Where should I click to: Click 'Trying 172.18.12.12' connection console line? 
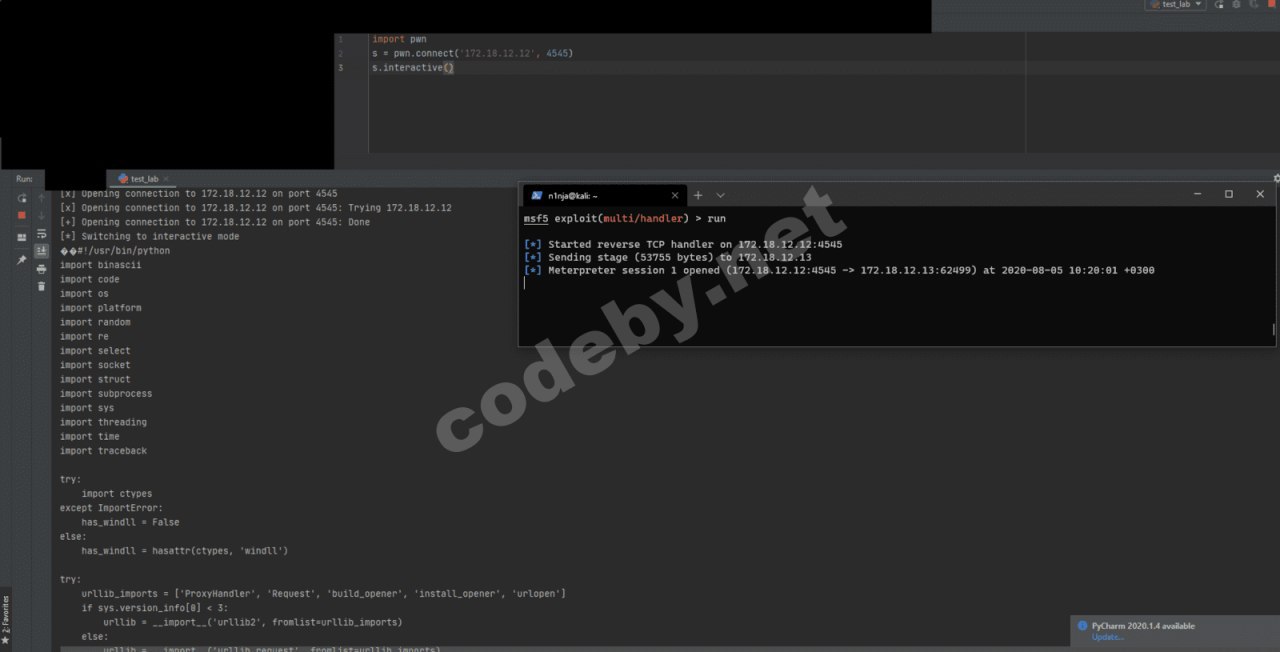(256, 208)
